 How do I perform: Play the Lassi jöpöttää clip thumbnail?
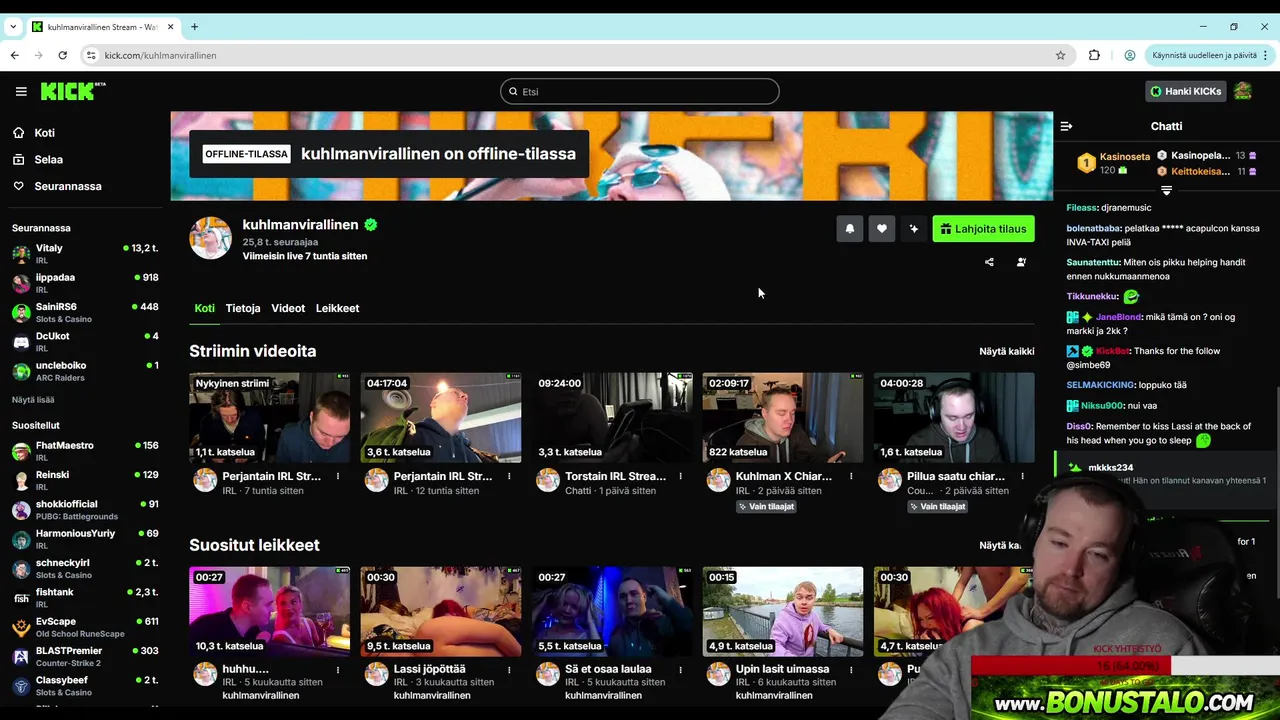coord(441,612)
